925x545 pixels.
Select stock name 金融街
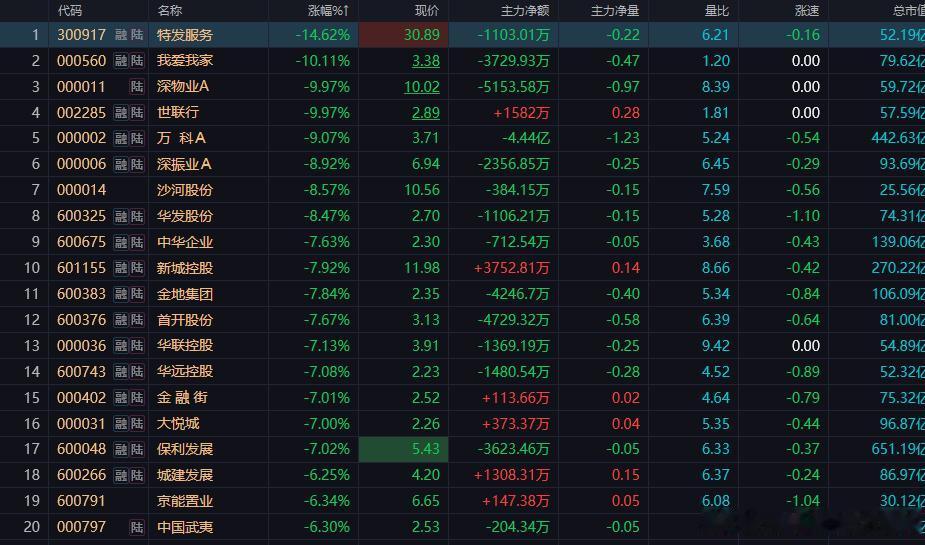[182, 398]
